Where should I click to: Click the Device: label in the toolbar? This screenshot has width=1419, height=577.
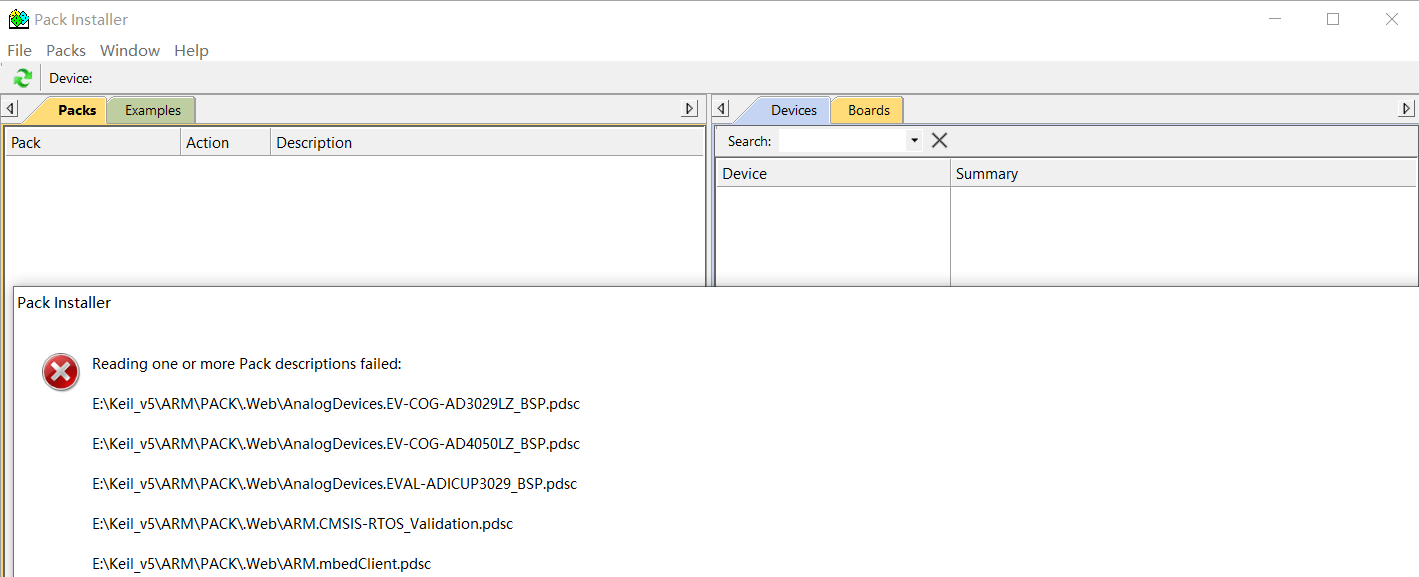pyautogui.click(x=70, y=78)
